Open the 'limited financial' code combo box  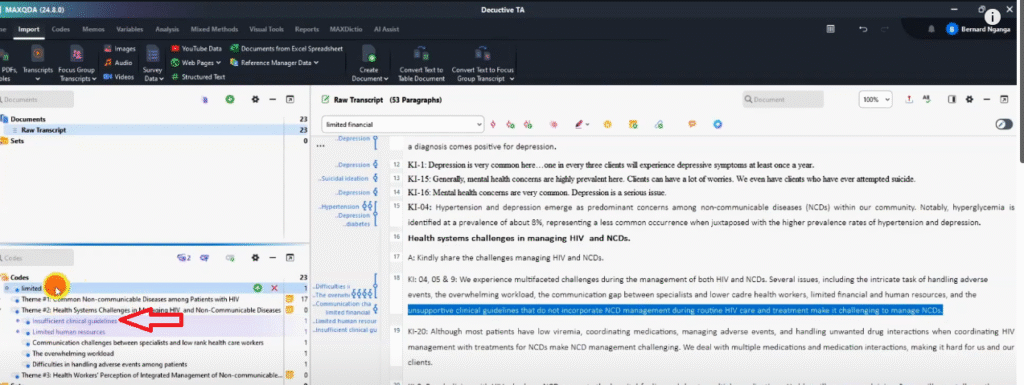point(403,124)
